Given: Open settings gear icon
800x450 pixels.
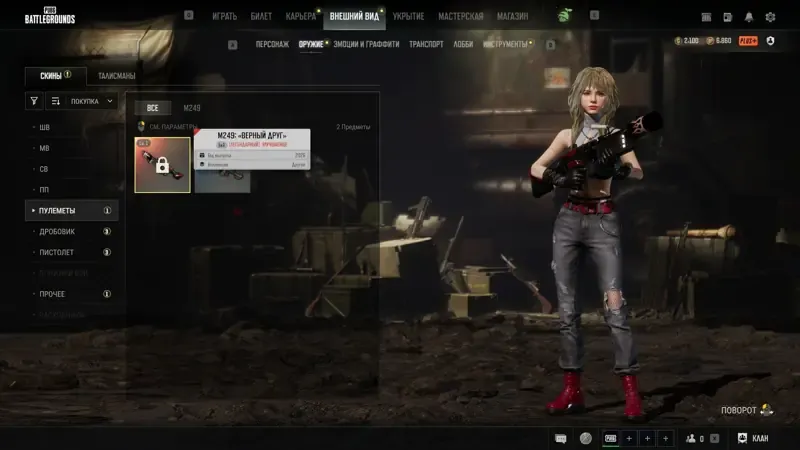Looking at the screenshot, I should [x=770, y=17].
